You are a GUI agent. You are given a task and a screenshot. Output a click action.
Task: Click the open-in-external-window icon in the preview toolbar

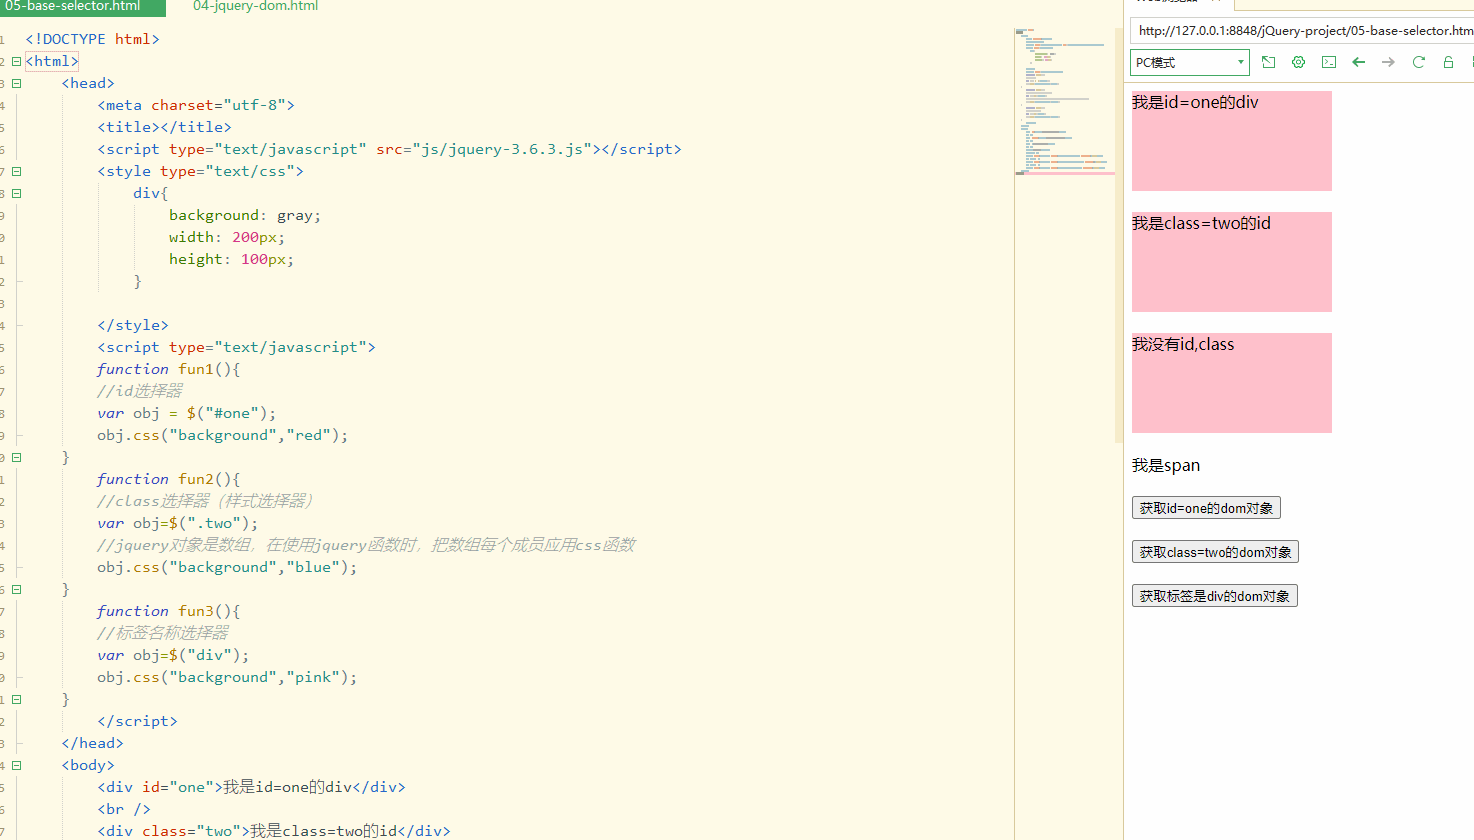(1268, 62)
